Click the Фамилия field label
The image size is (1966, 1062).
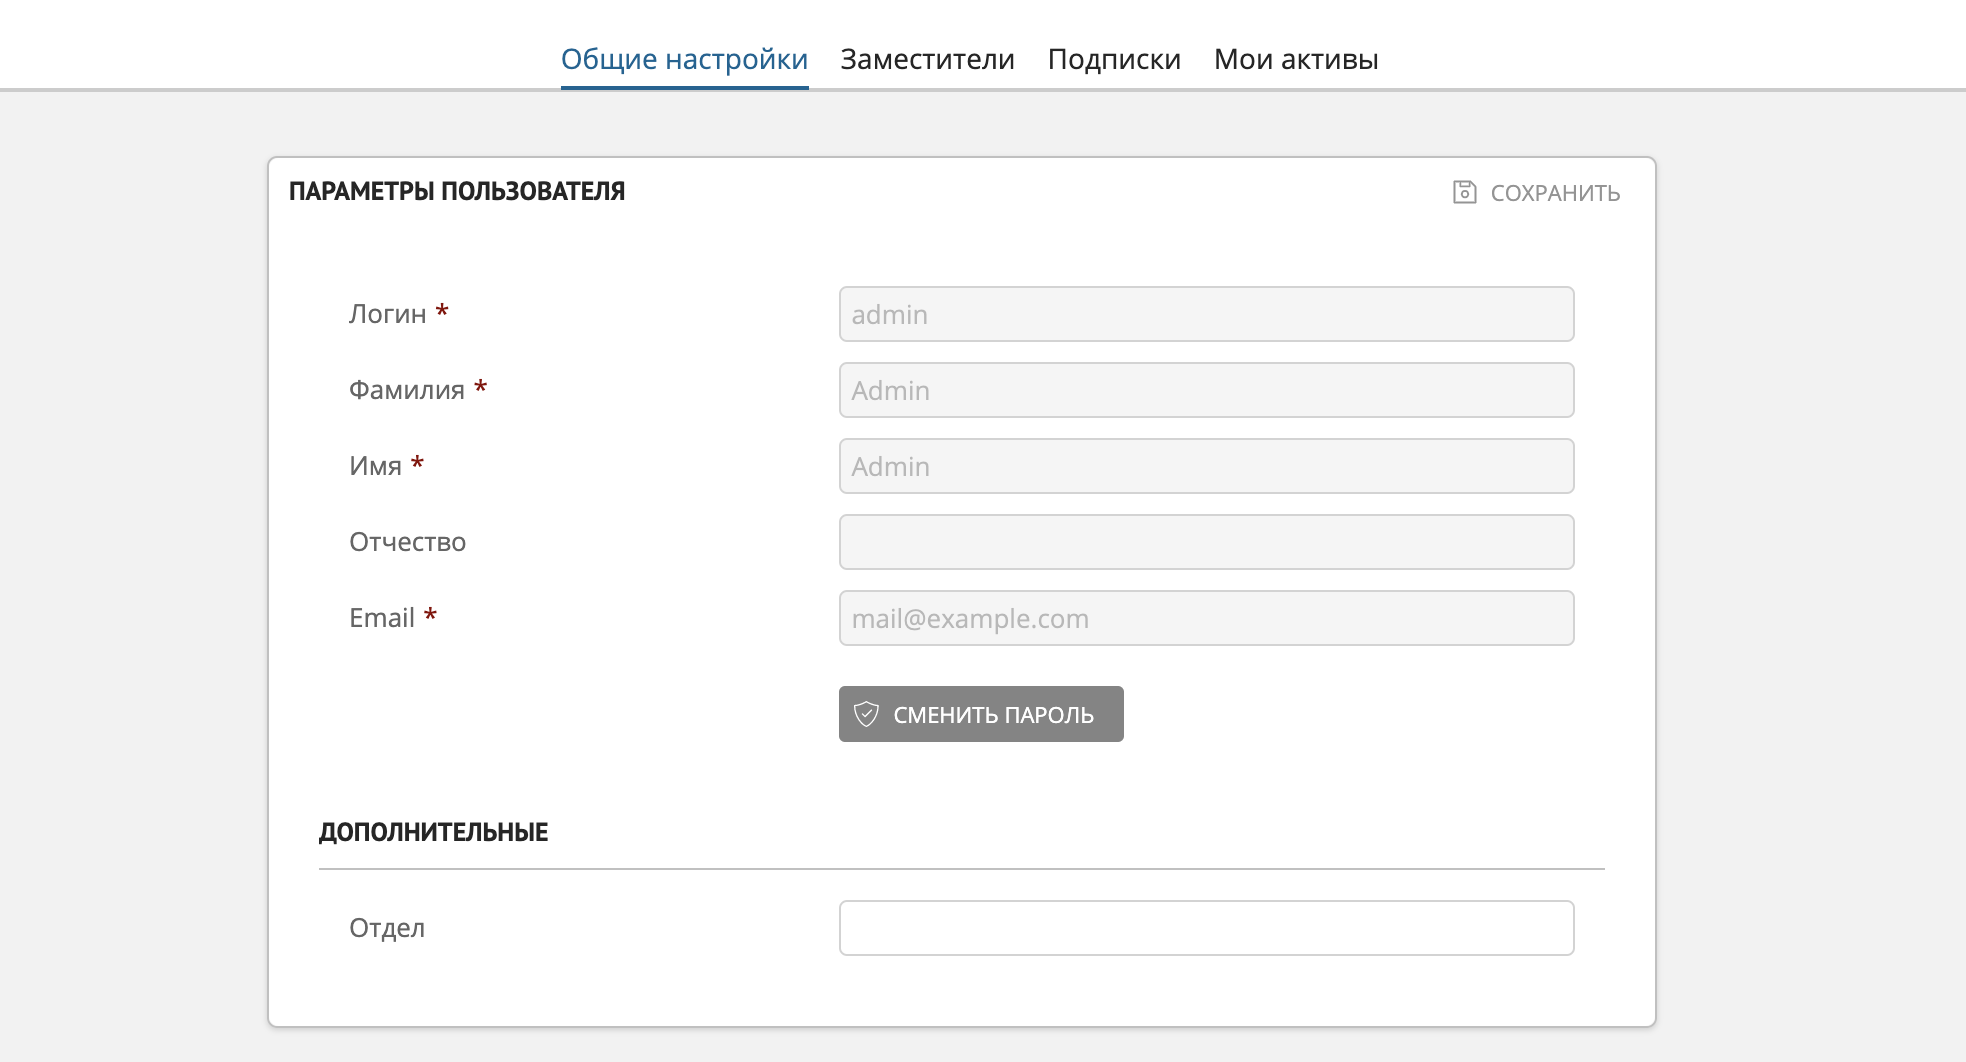tap(406, 390)
